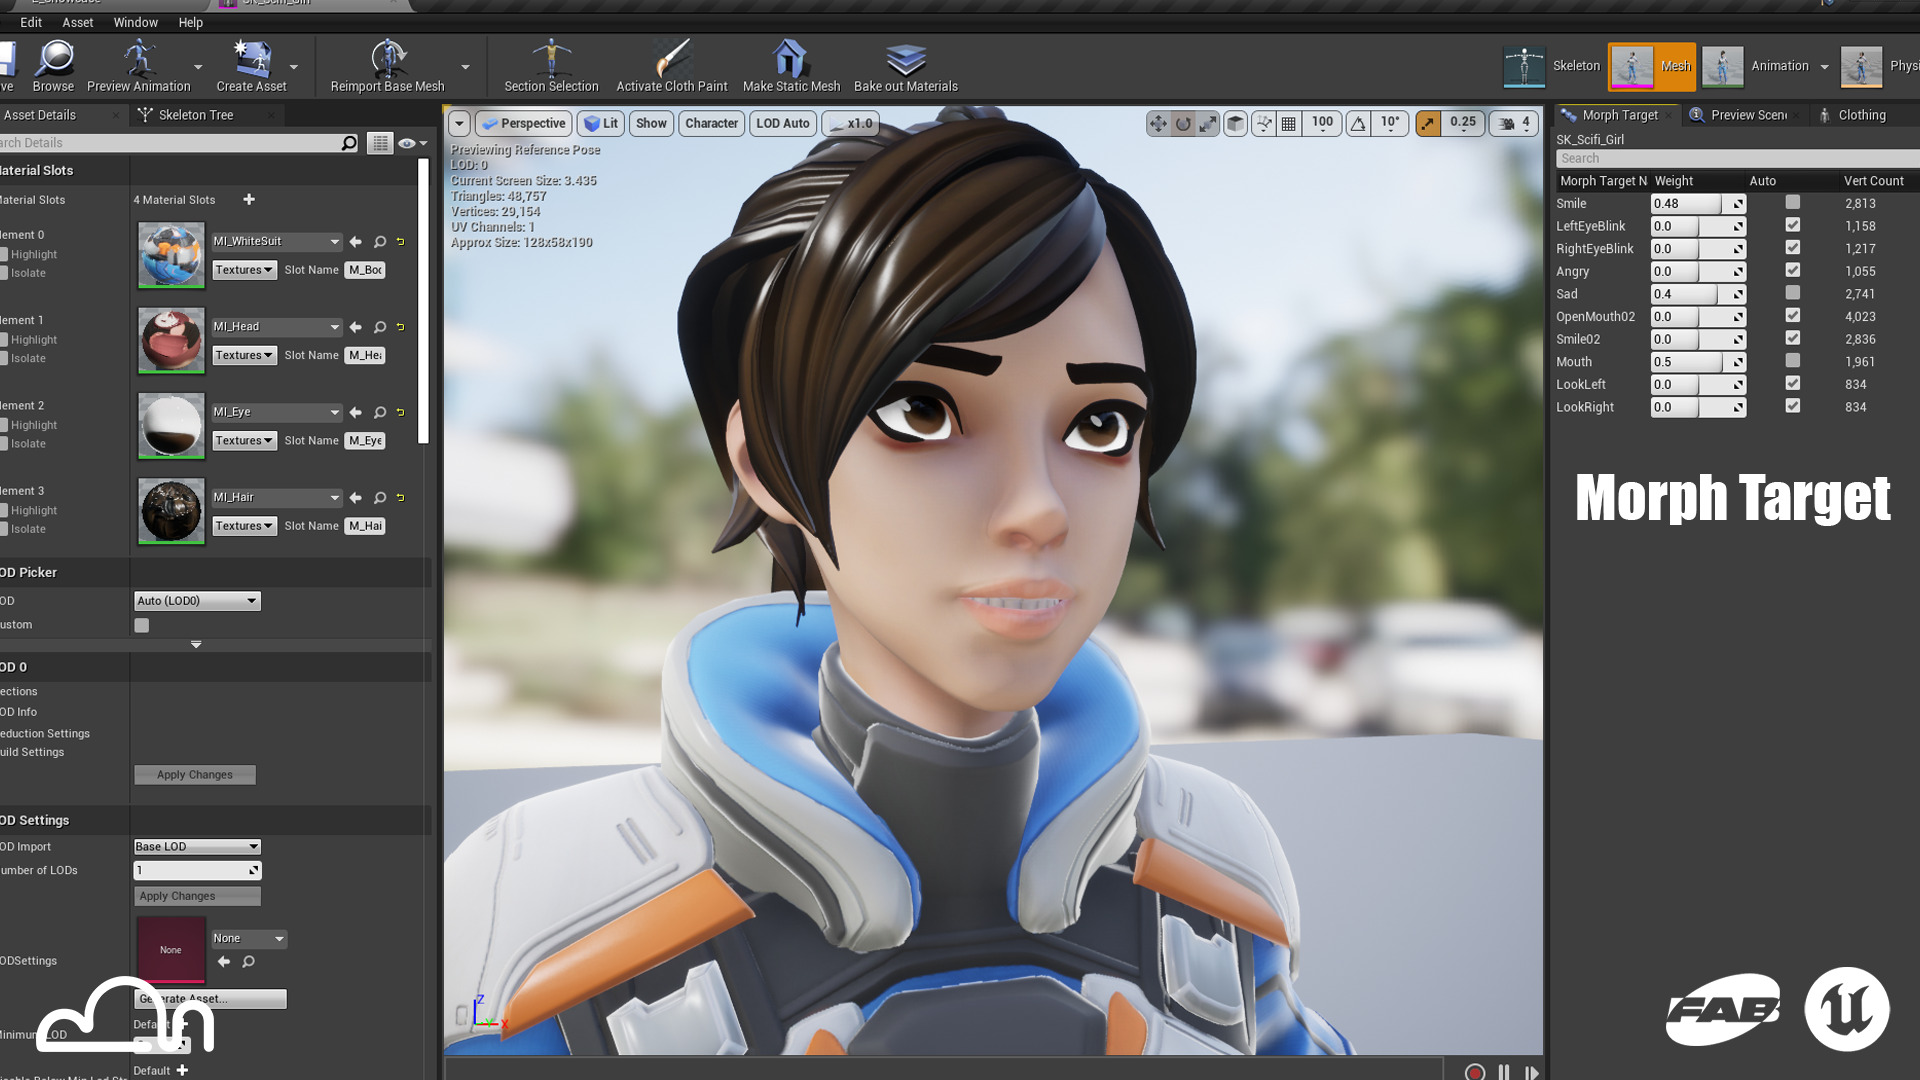Click search icon in Asset Details search
This screenshot has width=1920, height=1080.
(349, 143)
